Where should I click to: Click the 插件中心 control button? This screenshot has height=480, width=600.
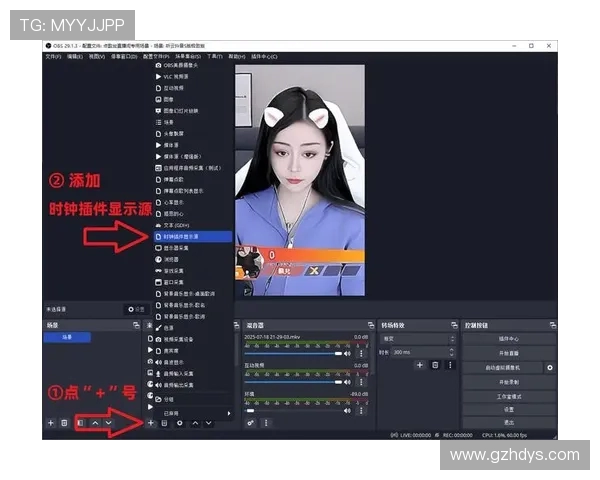[x=509, y=339]
